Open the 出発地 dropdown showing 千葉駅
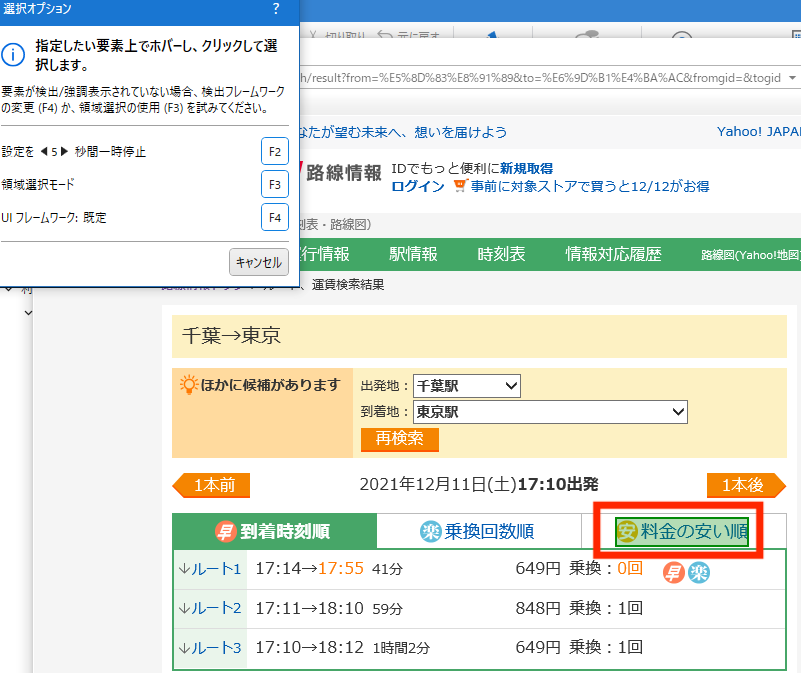The height and width of the screenshot is (673, 801). click(x=466, y=386)
